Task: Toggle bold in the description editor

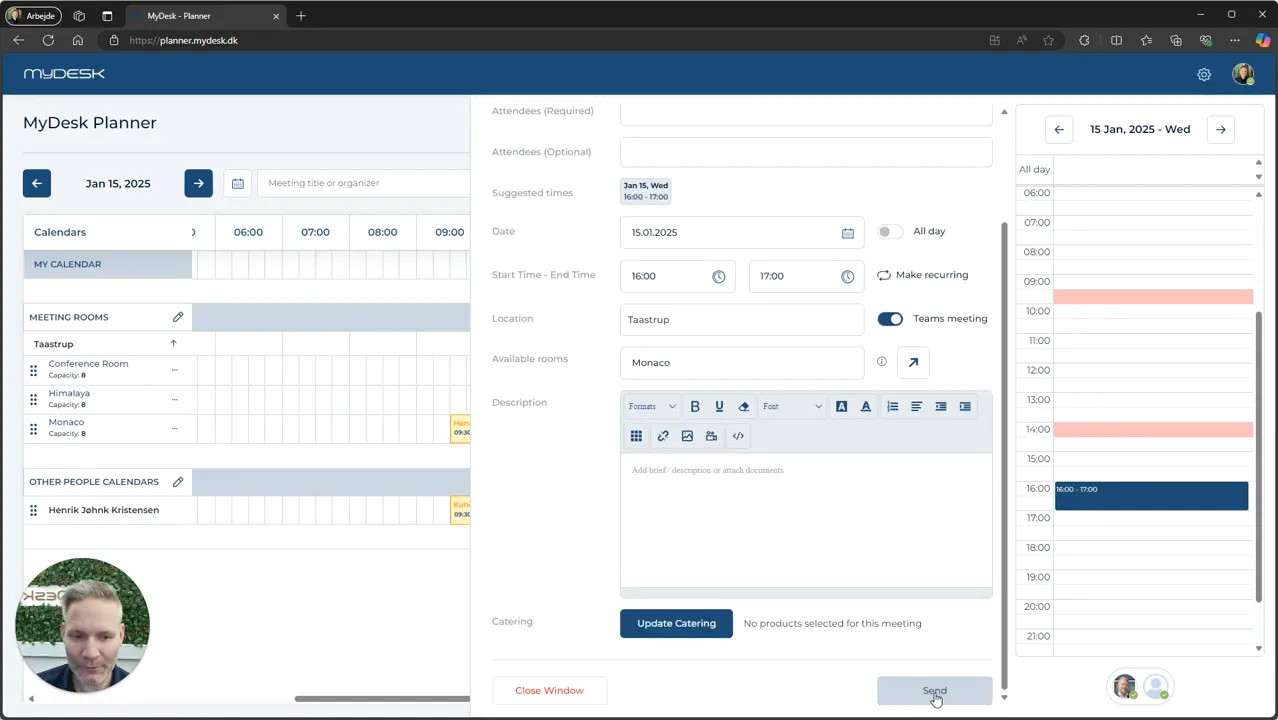Action: point(695,407)
